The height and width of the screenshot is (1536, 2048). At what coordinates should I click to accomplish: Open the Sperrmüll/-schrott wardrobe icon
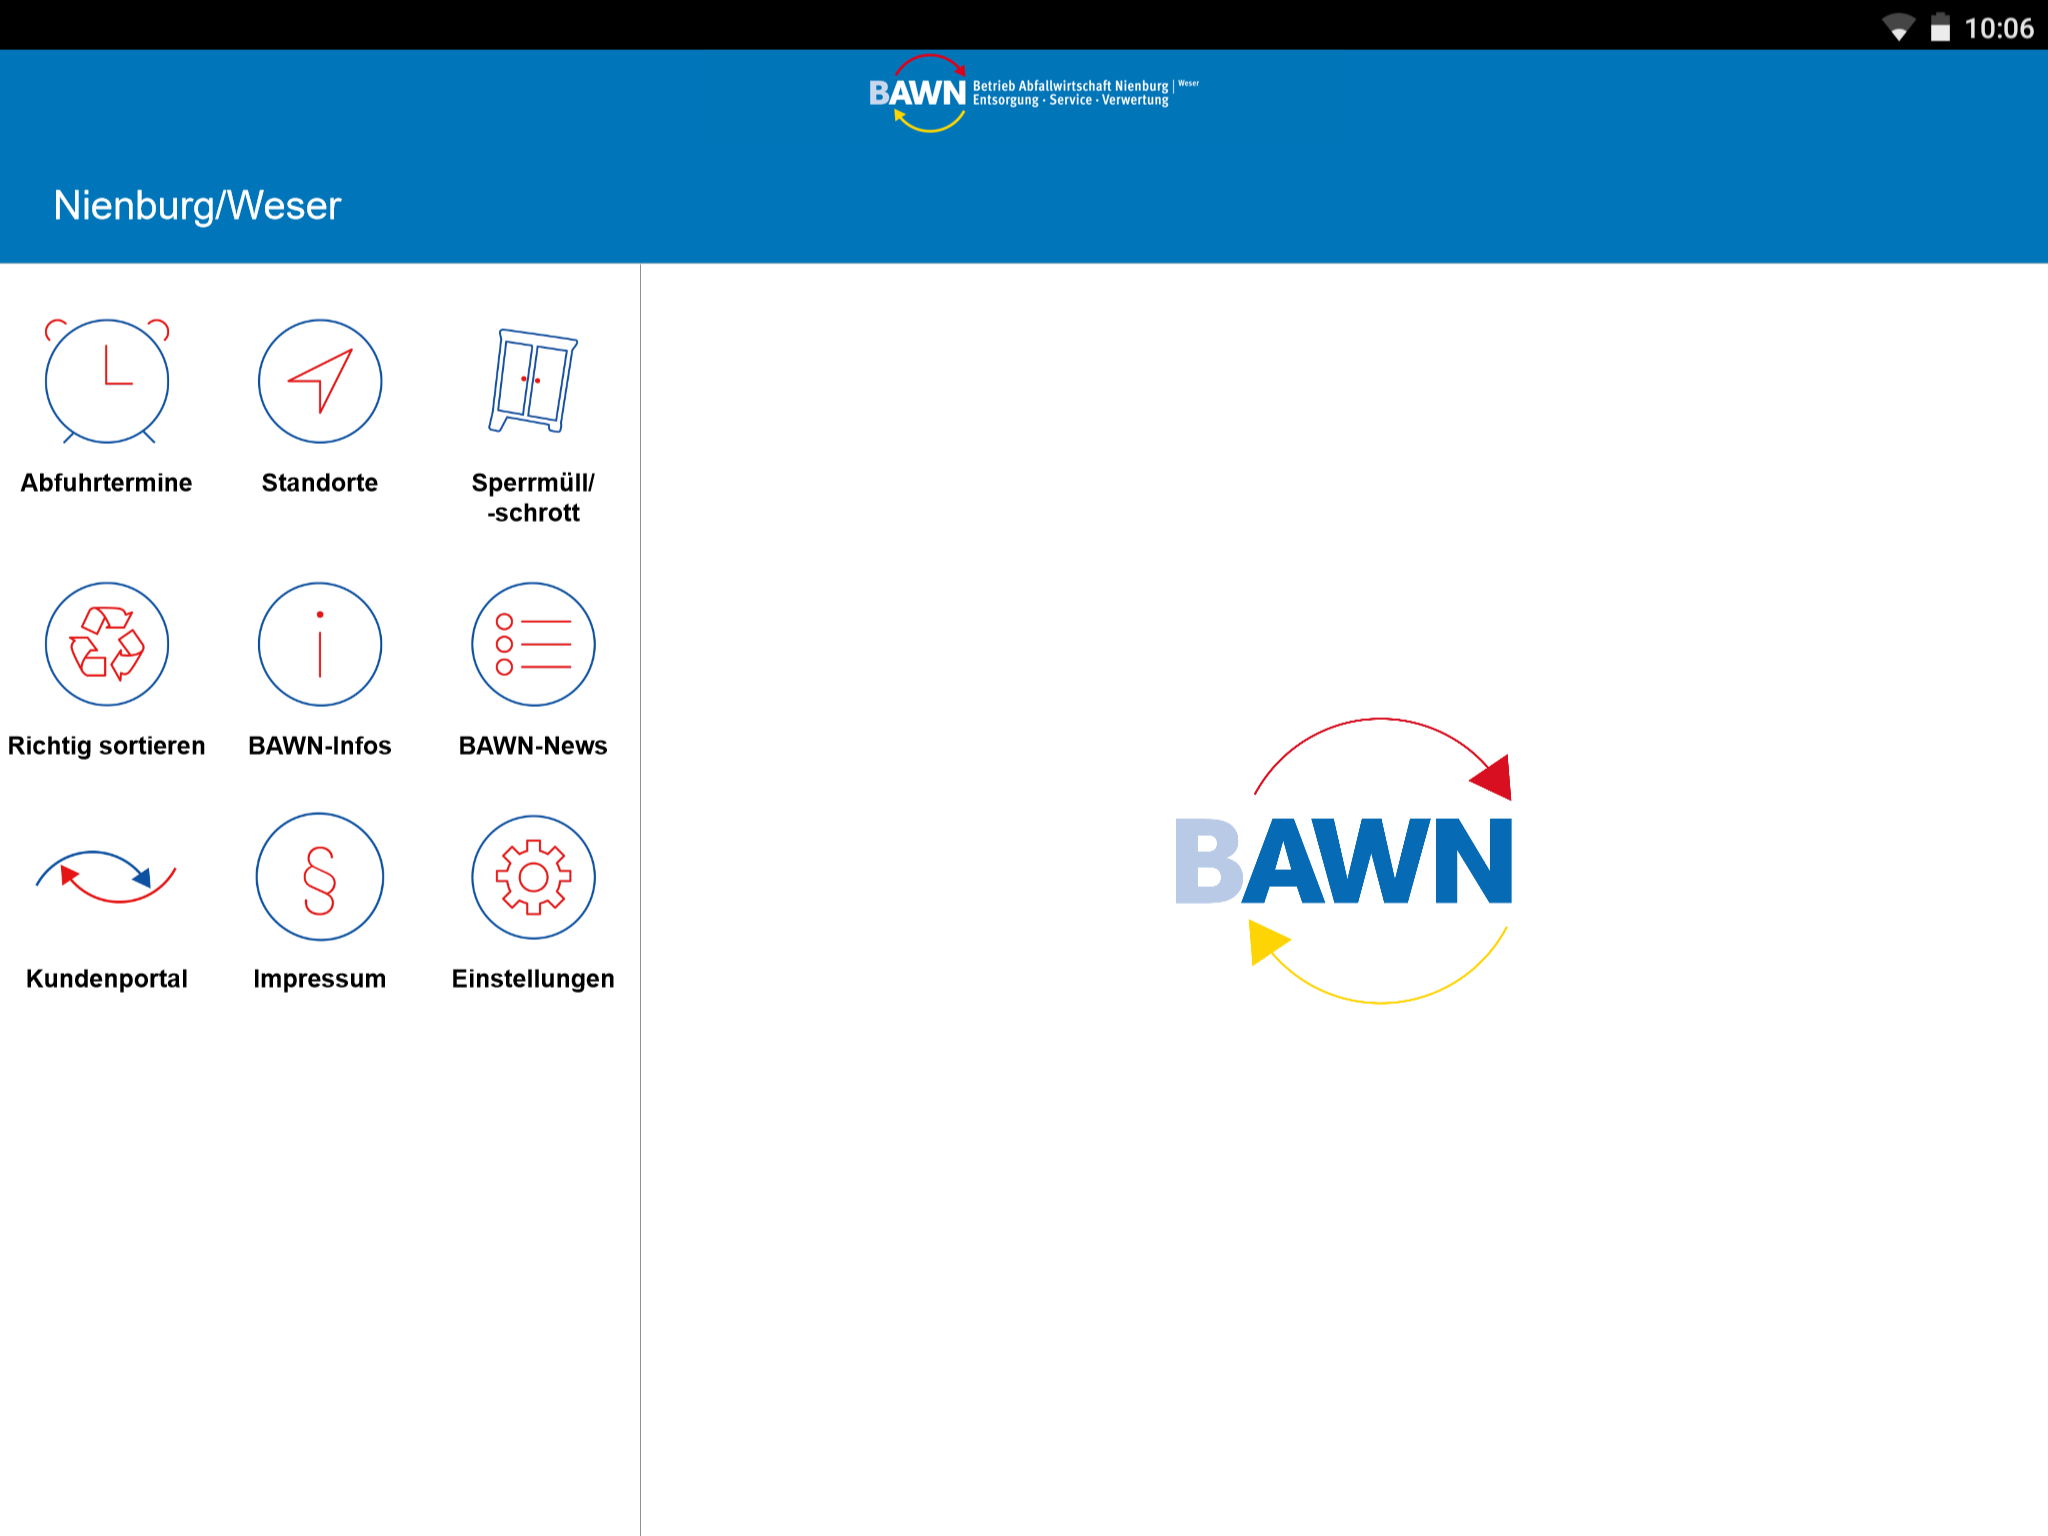533,381
